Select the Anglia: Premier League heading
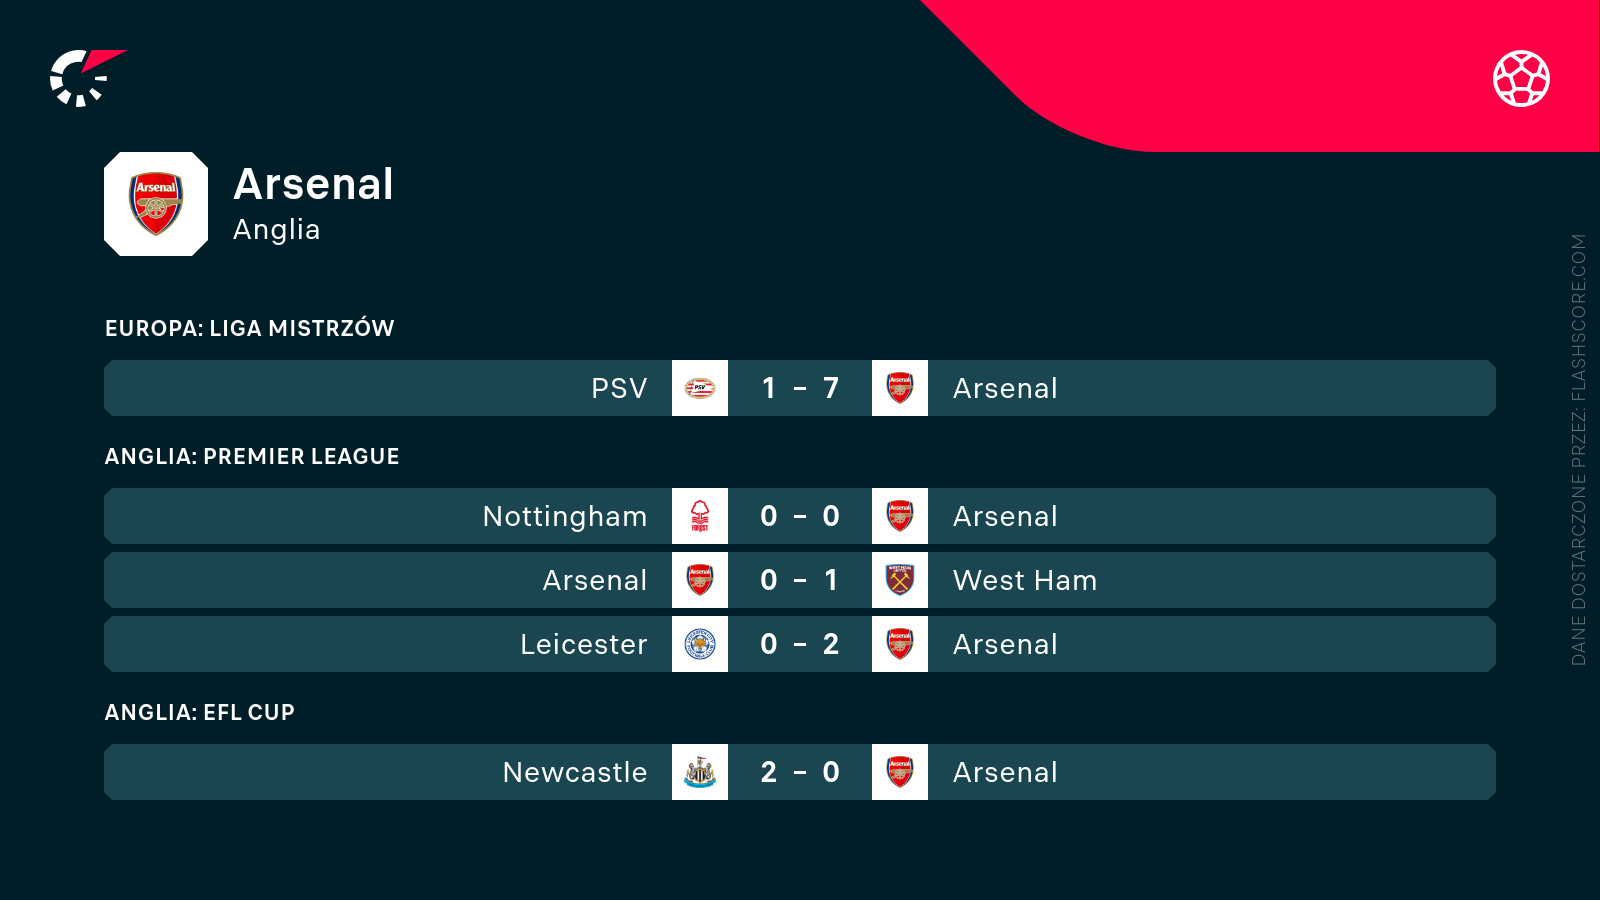This screenshot has width=1600, height=900. [x=252, y=456]
